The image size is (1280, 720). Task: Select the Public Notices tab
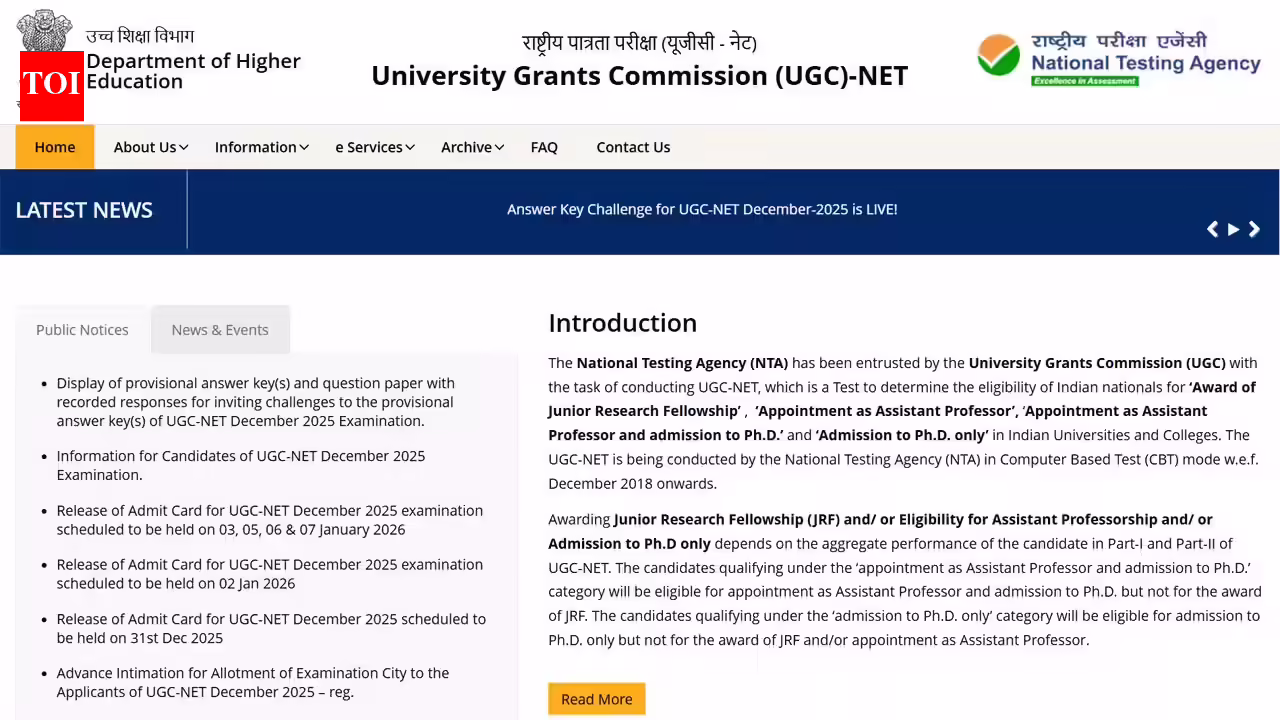click(x=82, y=330)
